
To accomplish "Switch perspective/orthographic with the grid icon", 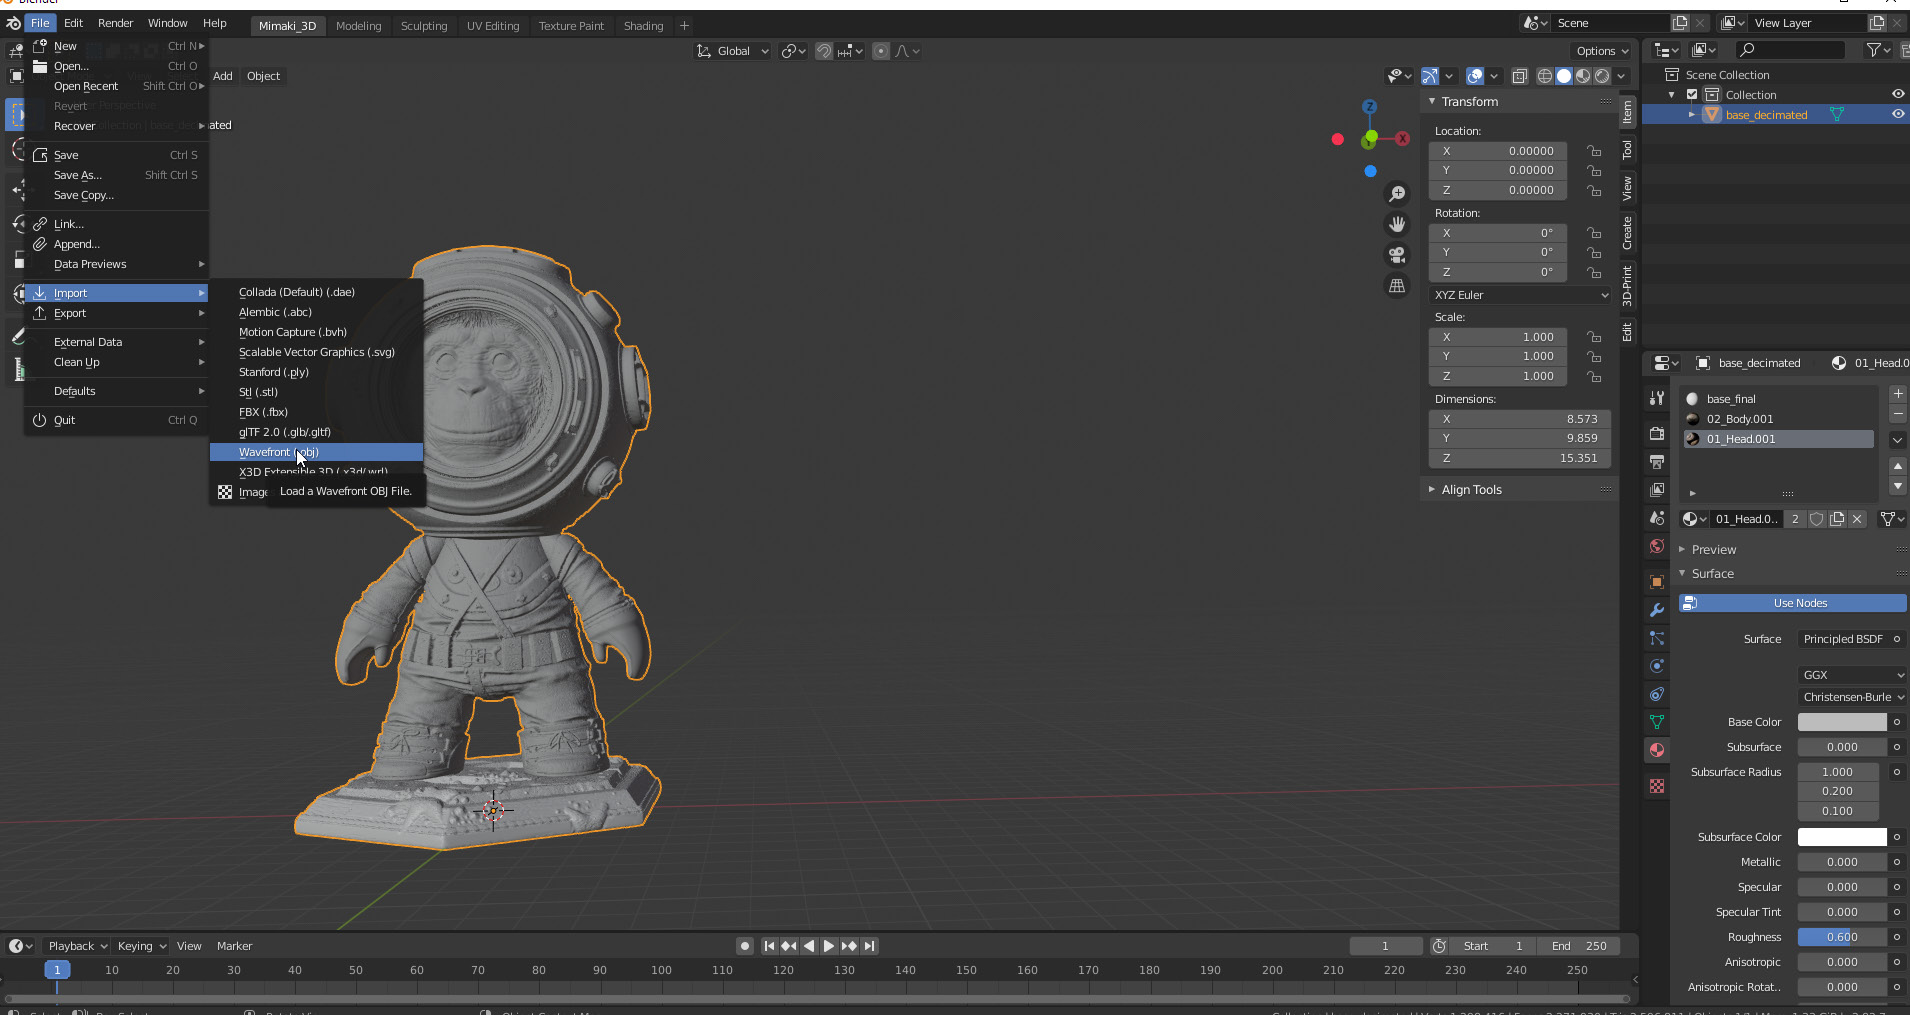I will pyautogui.click(x=1397, y=286).
